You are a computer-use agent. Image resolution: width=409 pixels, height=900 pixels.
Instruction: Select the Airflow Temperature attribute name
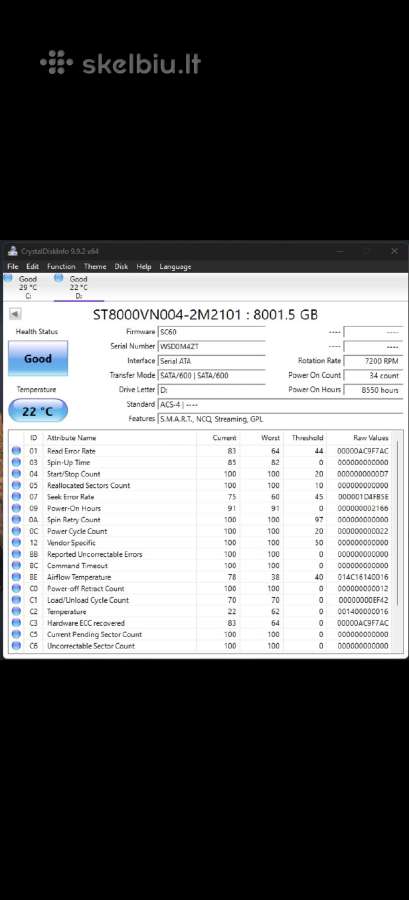pos(79,577)
